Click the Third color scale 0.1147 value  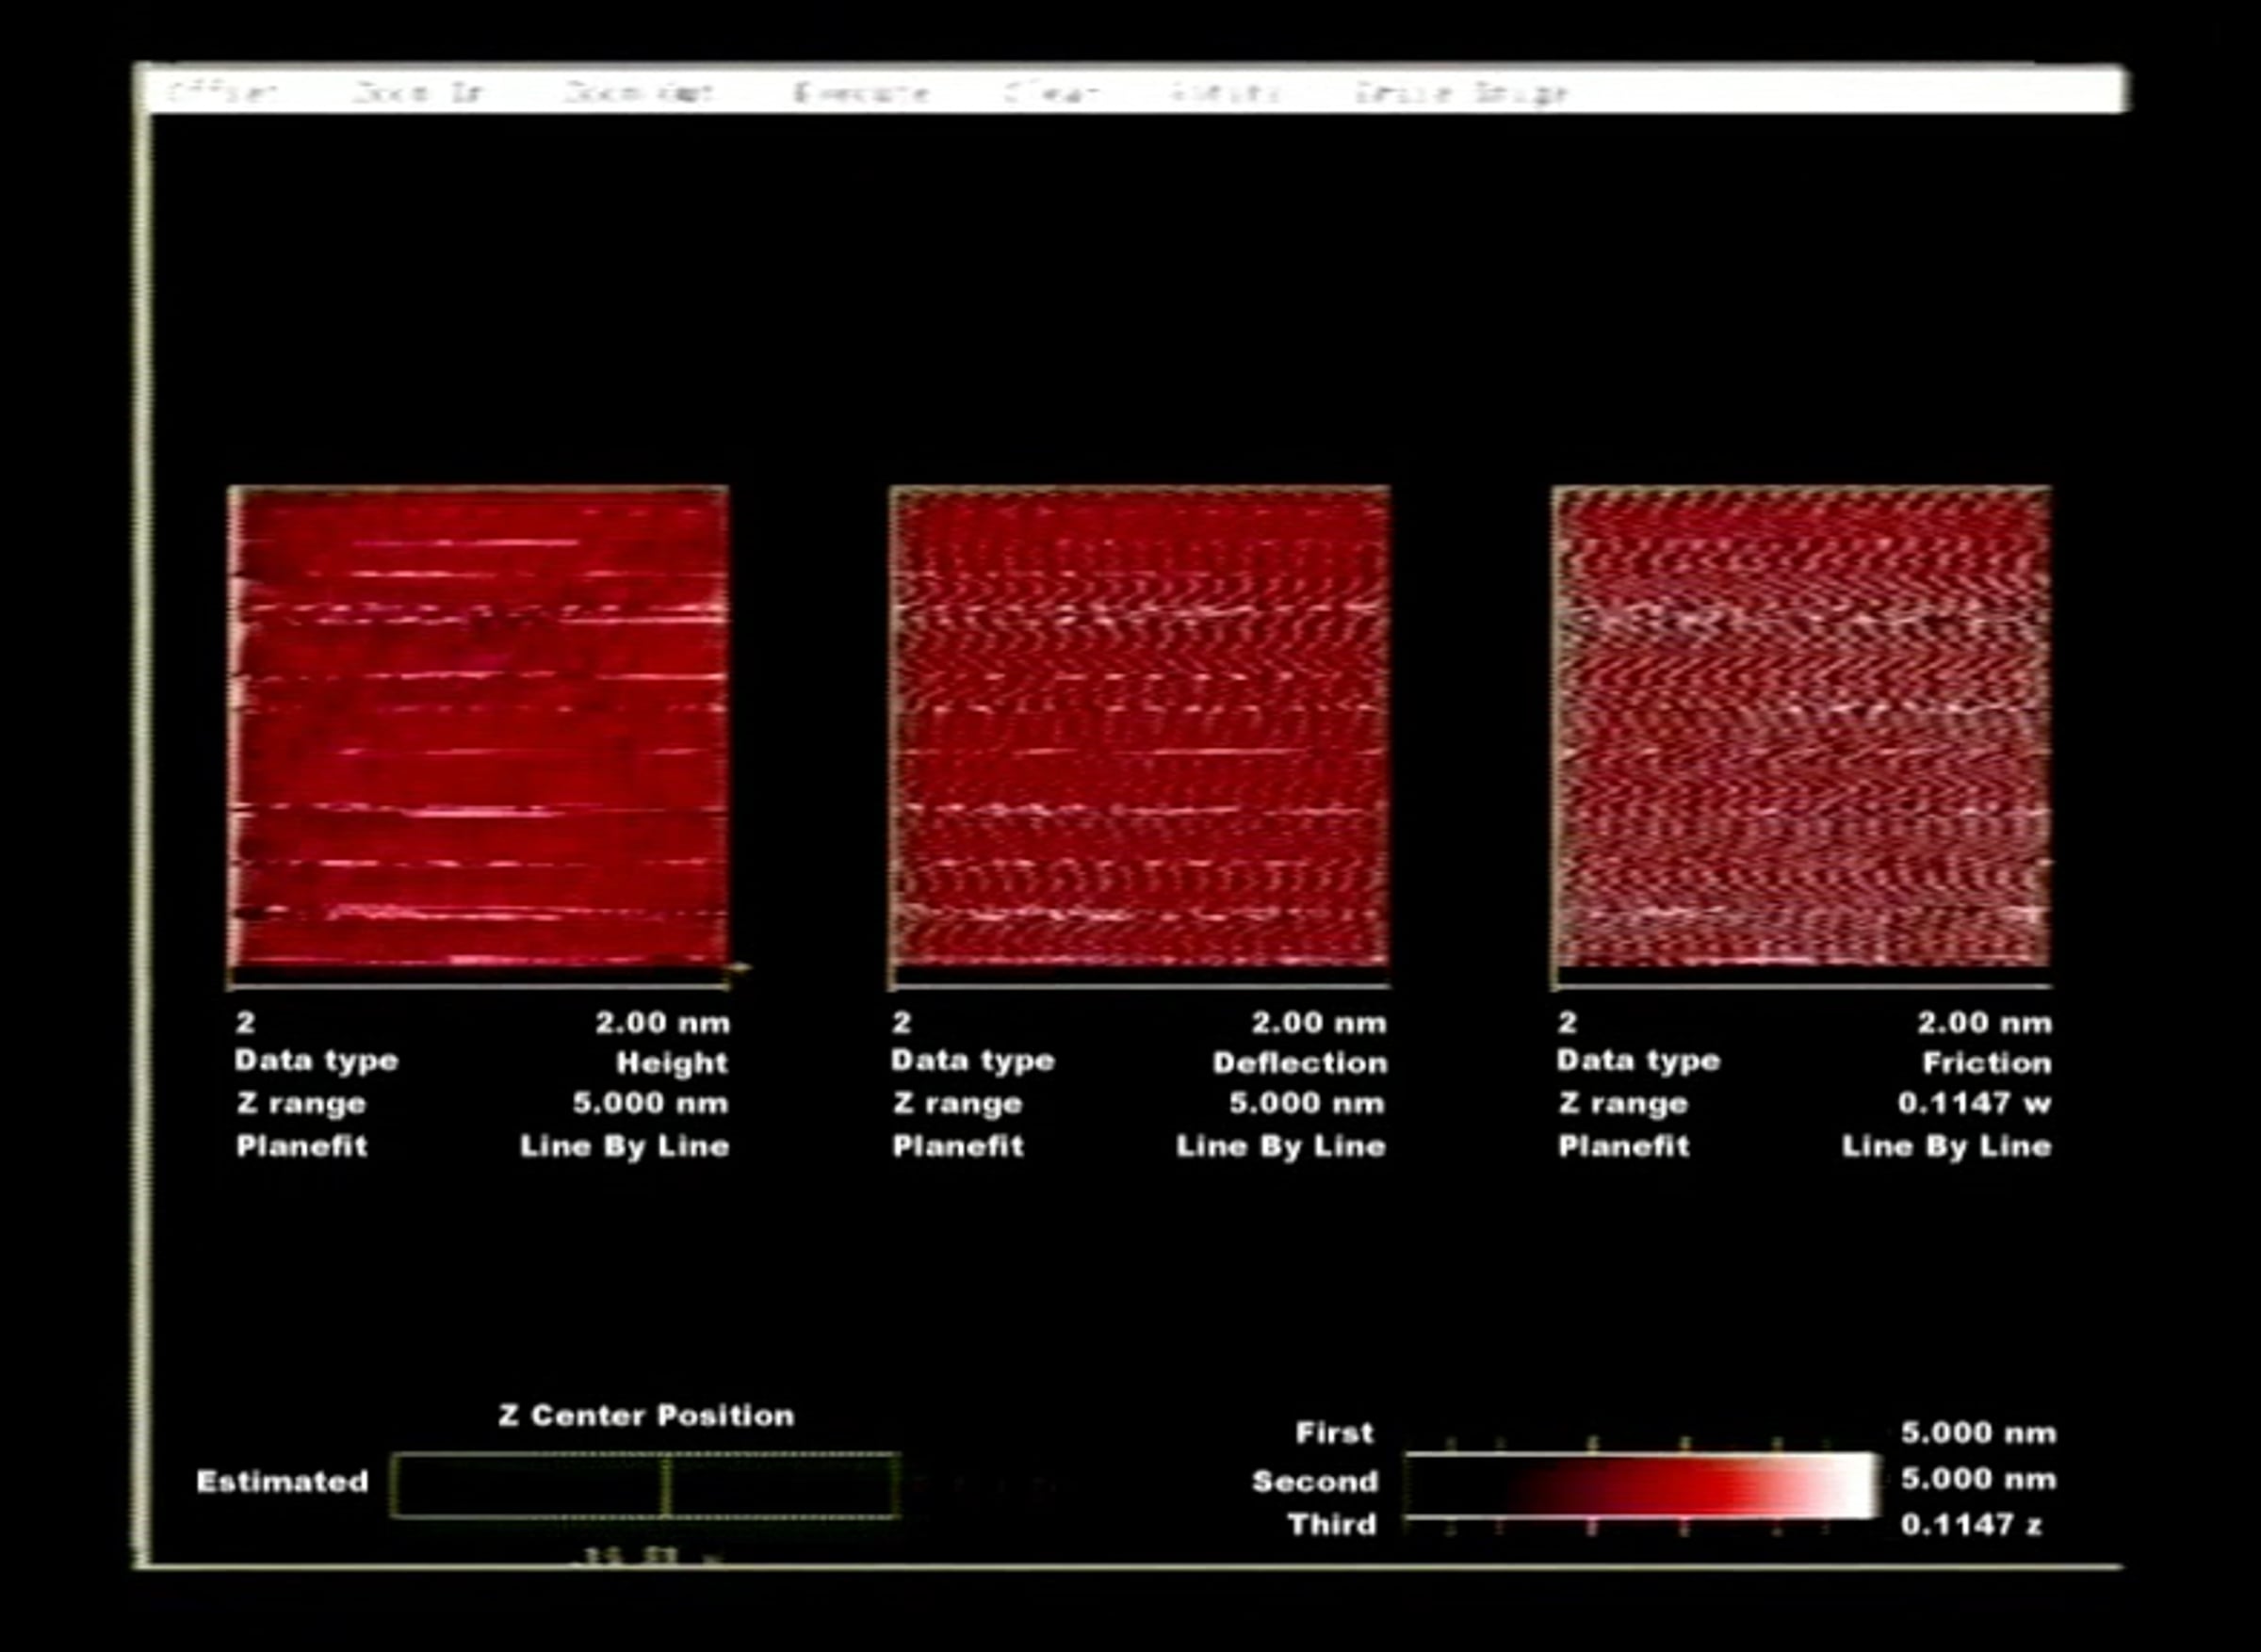1969,1525
